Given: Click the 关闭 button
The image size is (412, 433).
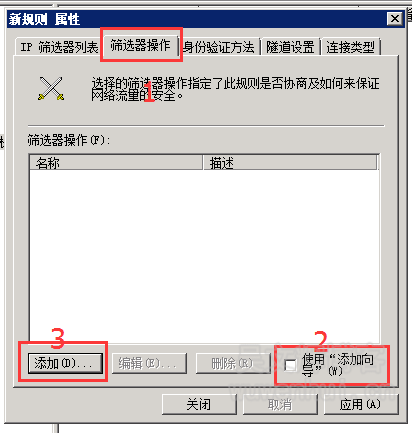Looking at the screenshot, I should pyautogui.click(x=199, y=404).
